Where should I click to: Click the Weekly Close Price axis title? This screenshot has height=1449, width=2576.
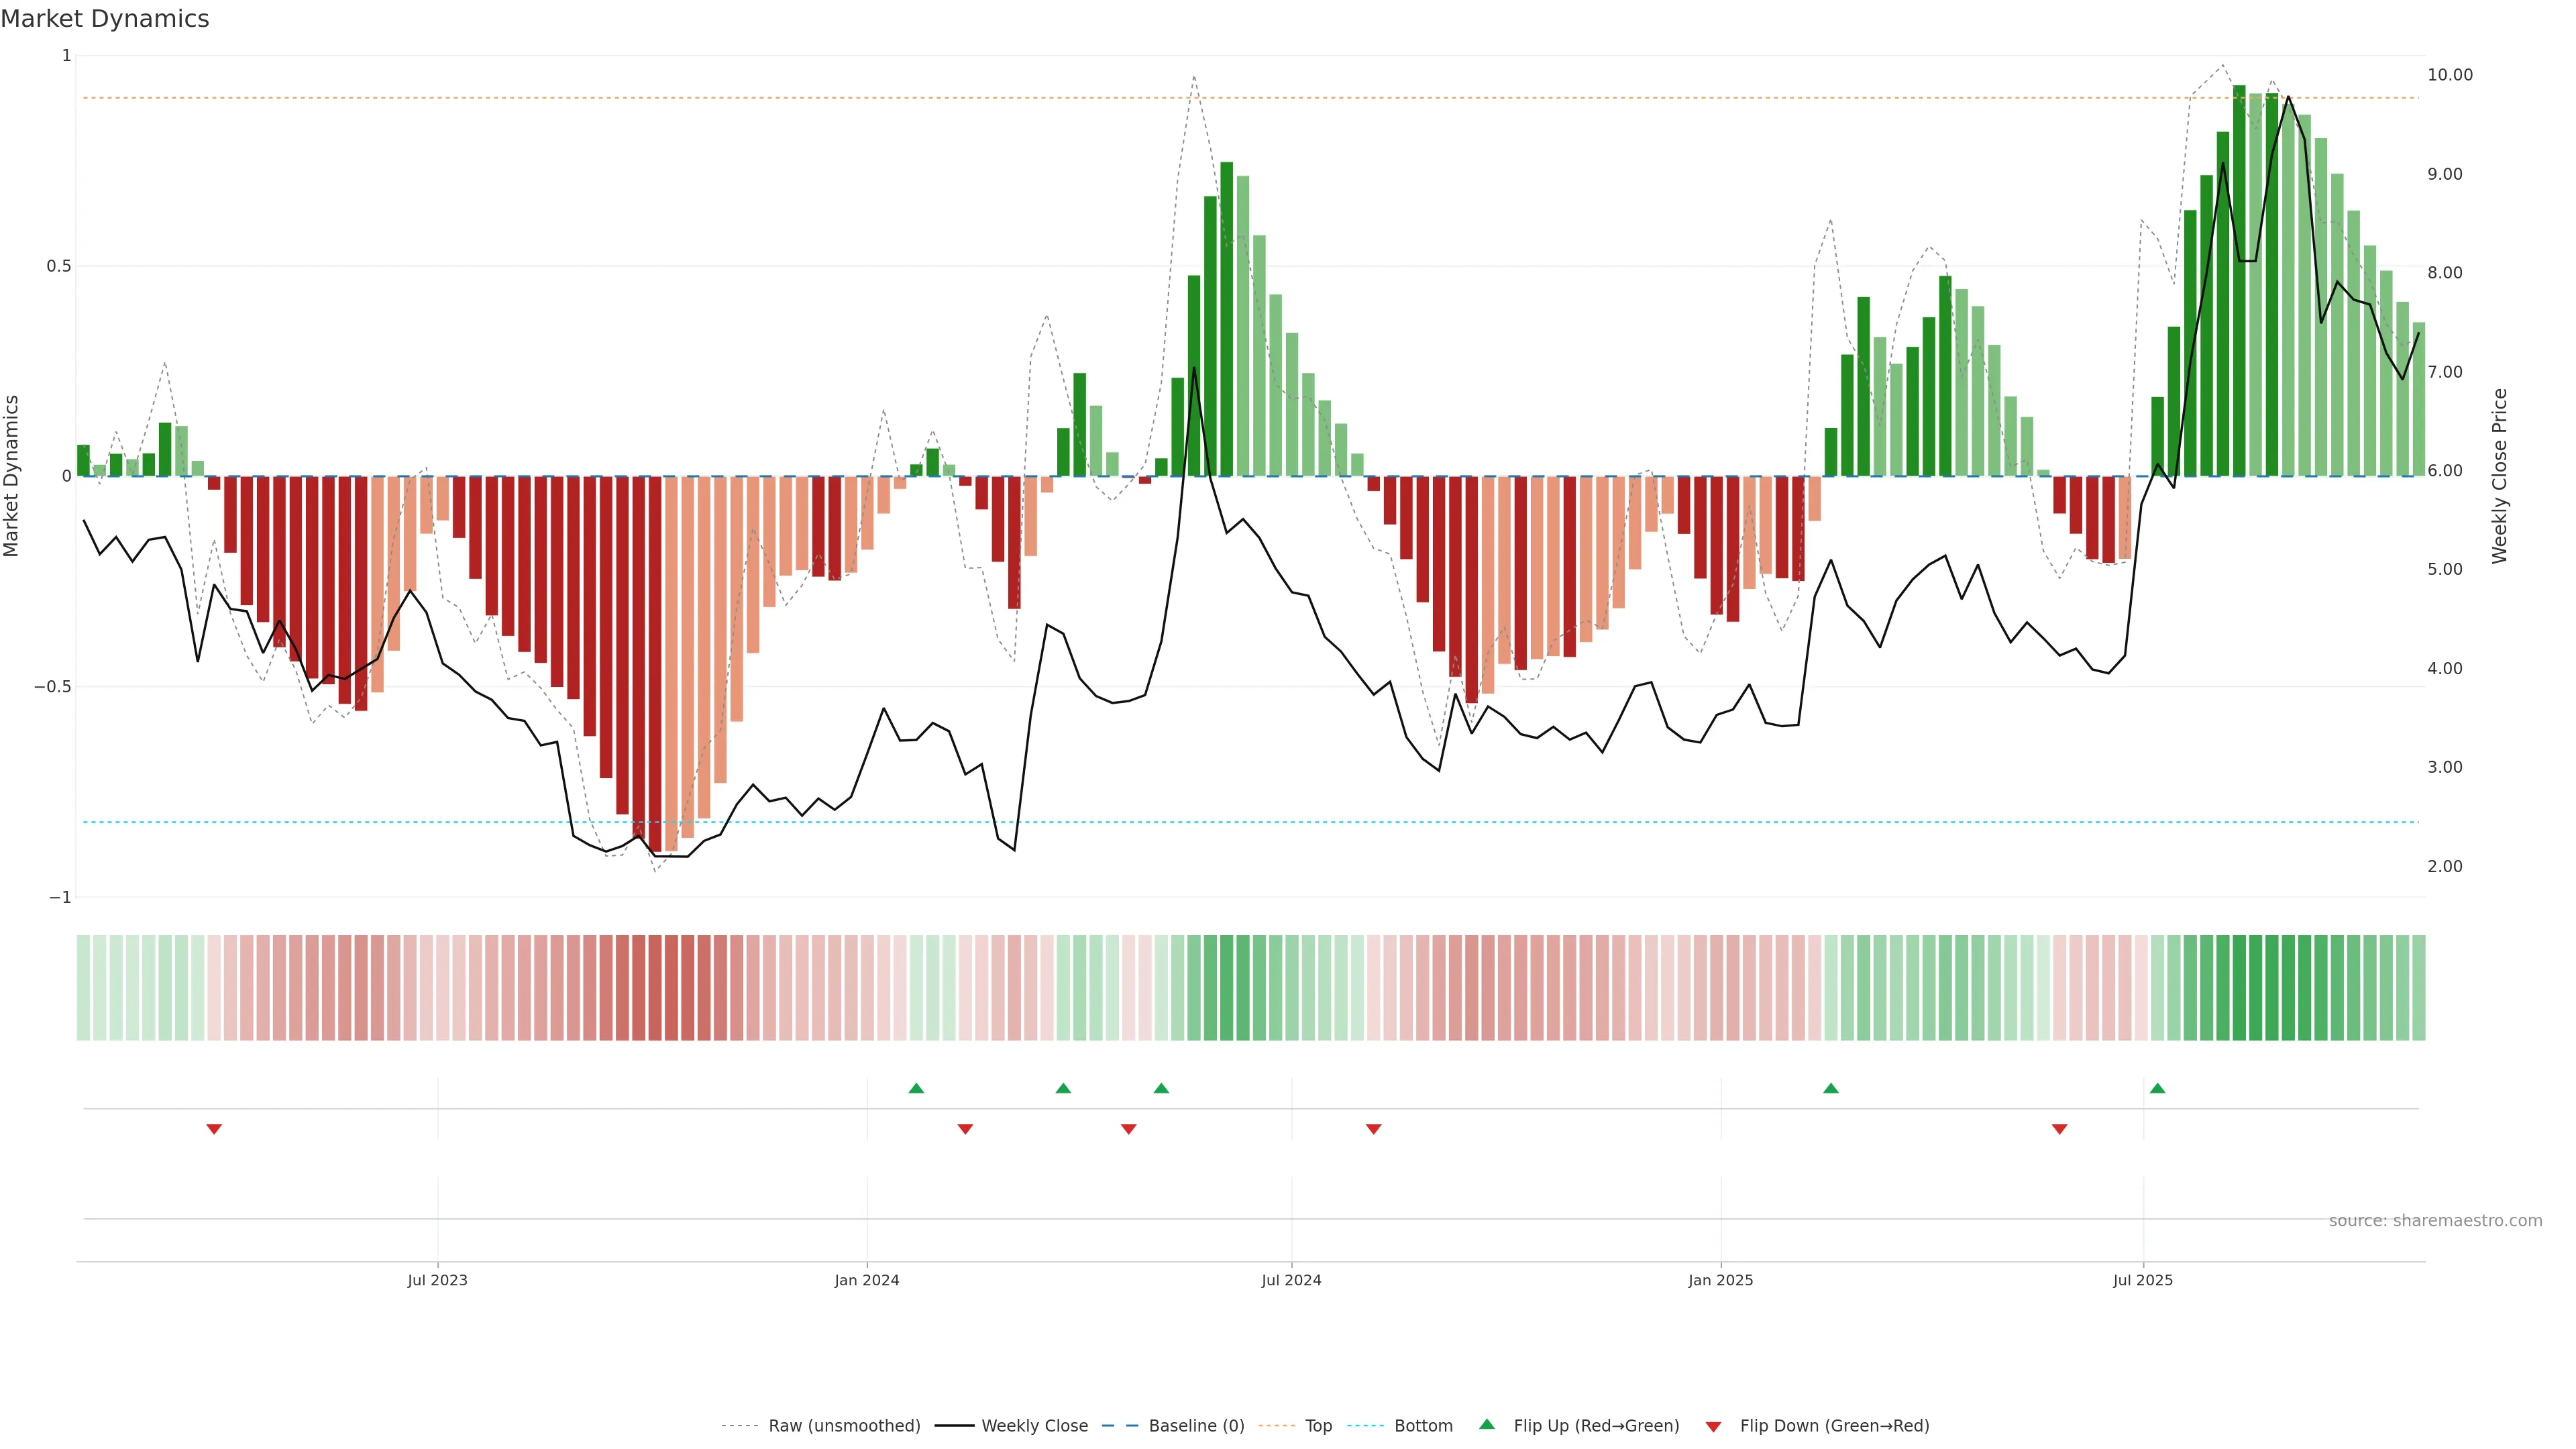pos(2499,476)
